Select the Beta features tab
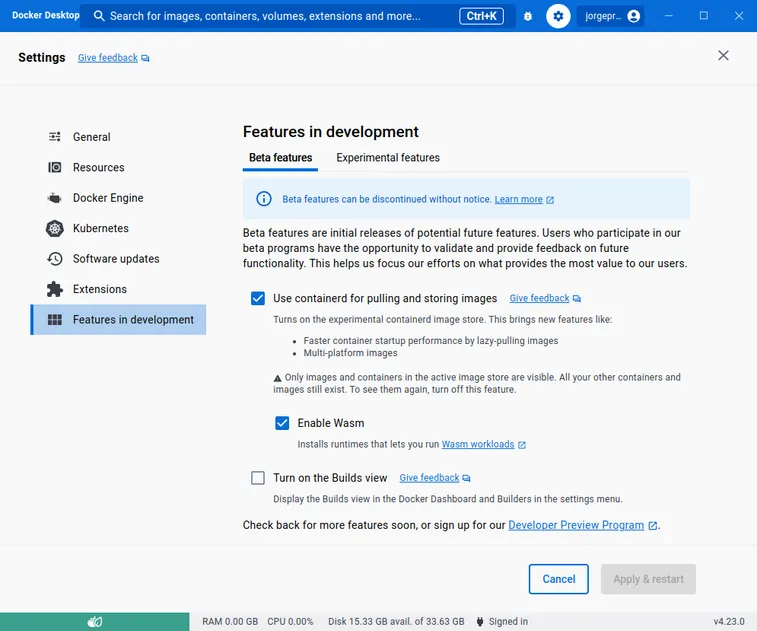Screen dimensions: 757x631 pyautogui.click(x=280, y=158)
